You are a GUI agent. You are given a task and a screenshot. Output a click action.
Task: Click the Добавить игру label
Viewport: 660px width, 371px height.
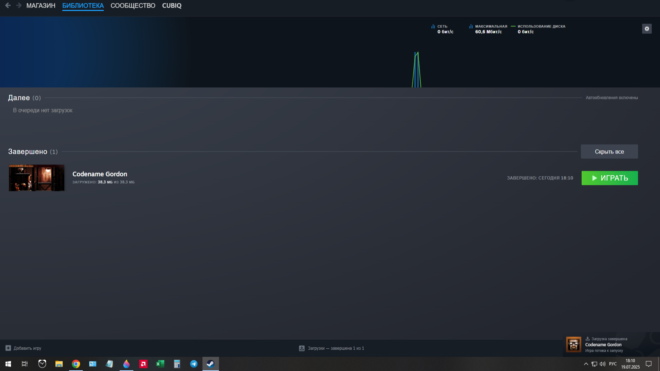[x=27, y=348]
